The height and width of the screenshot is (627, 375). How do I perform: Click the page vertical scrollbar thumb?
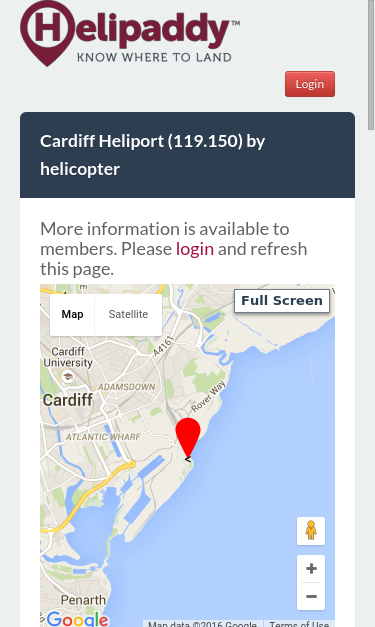371,65
